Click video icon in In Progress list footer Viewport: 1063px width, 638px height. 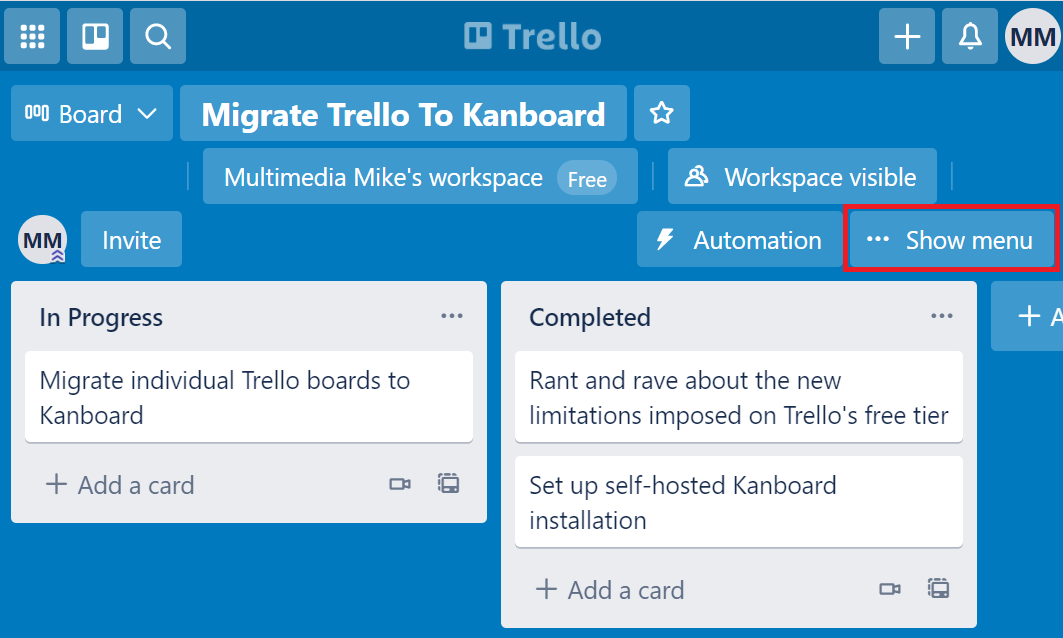pos(400,484)
